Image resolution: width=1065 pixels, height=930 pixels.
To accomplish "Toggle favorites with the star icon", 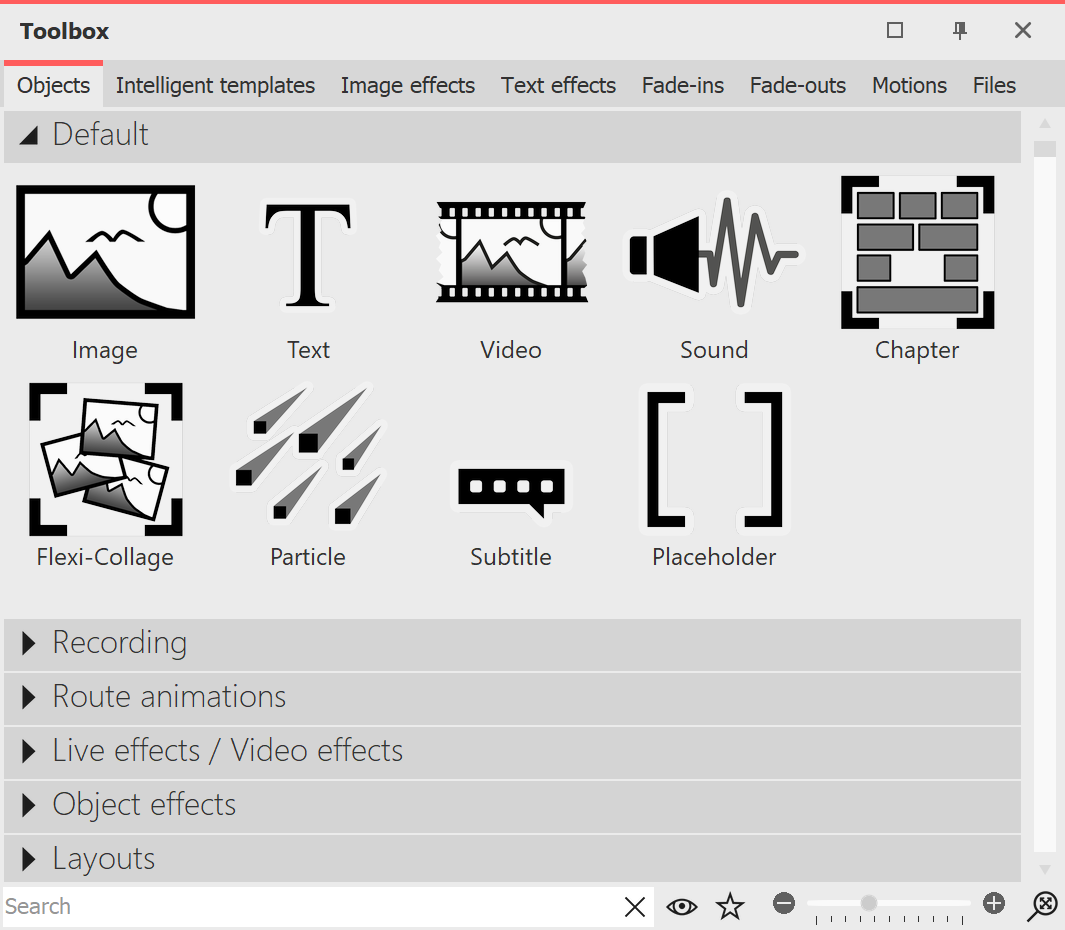I will [x=730, y=906].
